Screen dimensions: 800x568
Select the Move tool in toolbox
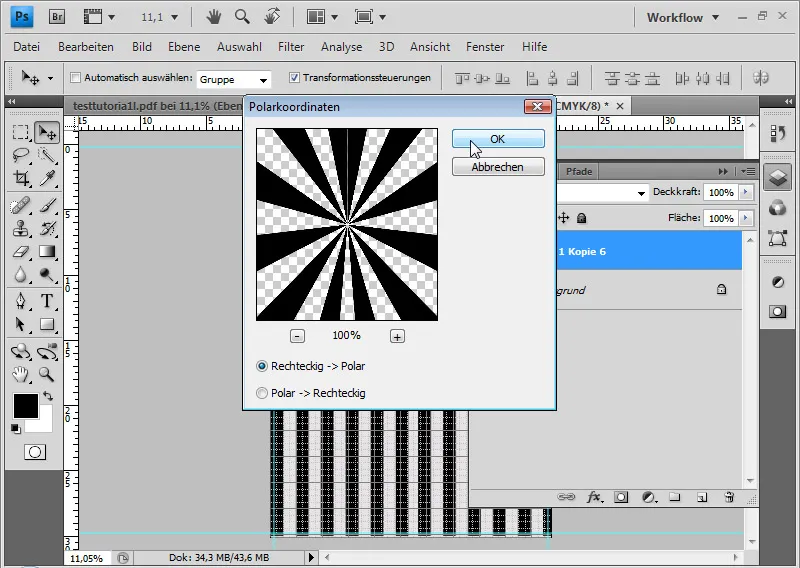click(47, 133)
